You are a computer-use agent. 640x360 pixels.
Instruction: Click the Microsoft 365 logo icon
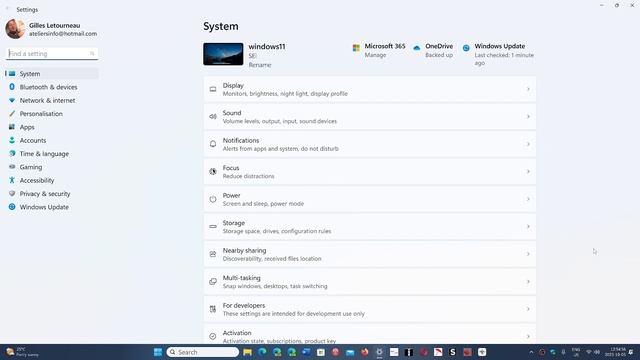pyautogui.click(x=356, y=48)
